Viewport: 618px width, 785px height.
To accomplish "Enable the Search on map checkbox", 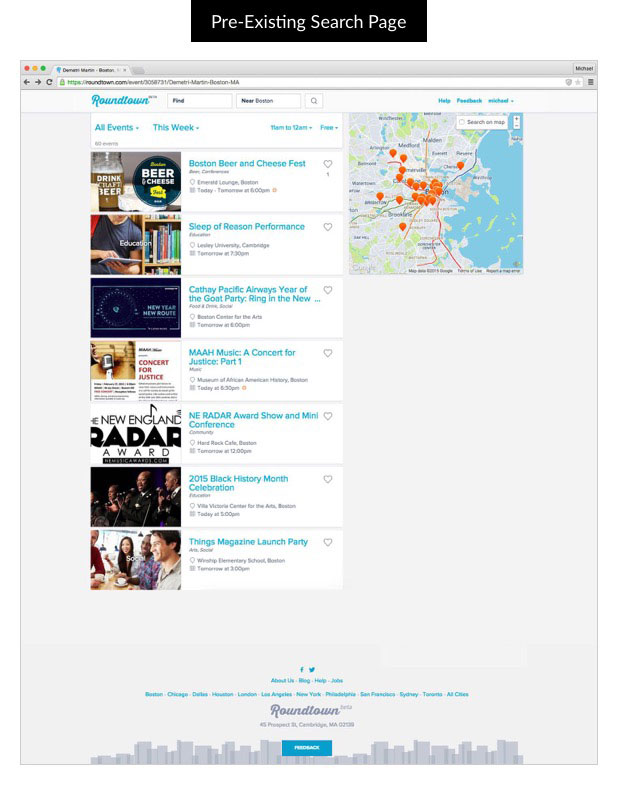I will 462,122.
